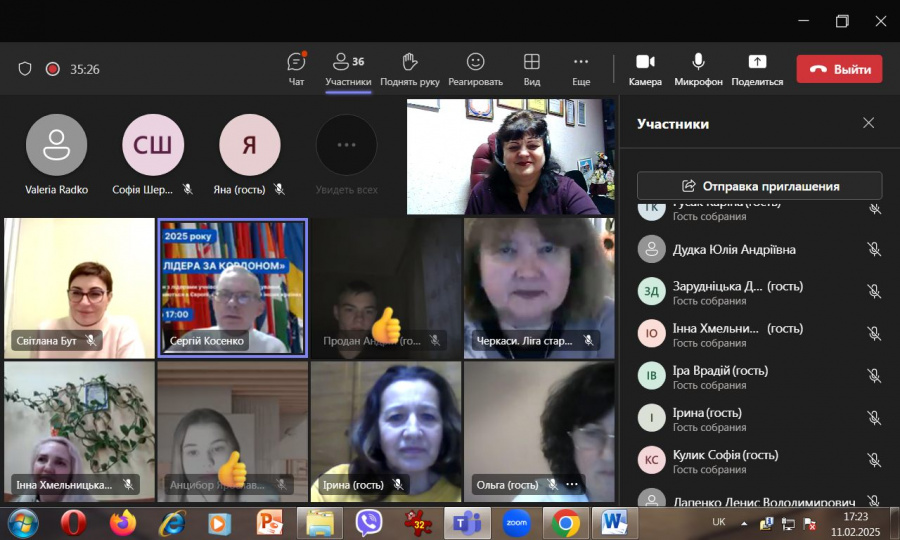
Task: Click muted mic icon beside Яна (гость)
Action: click(x=279, y=189)
